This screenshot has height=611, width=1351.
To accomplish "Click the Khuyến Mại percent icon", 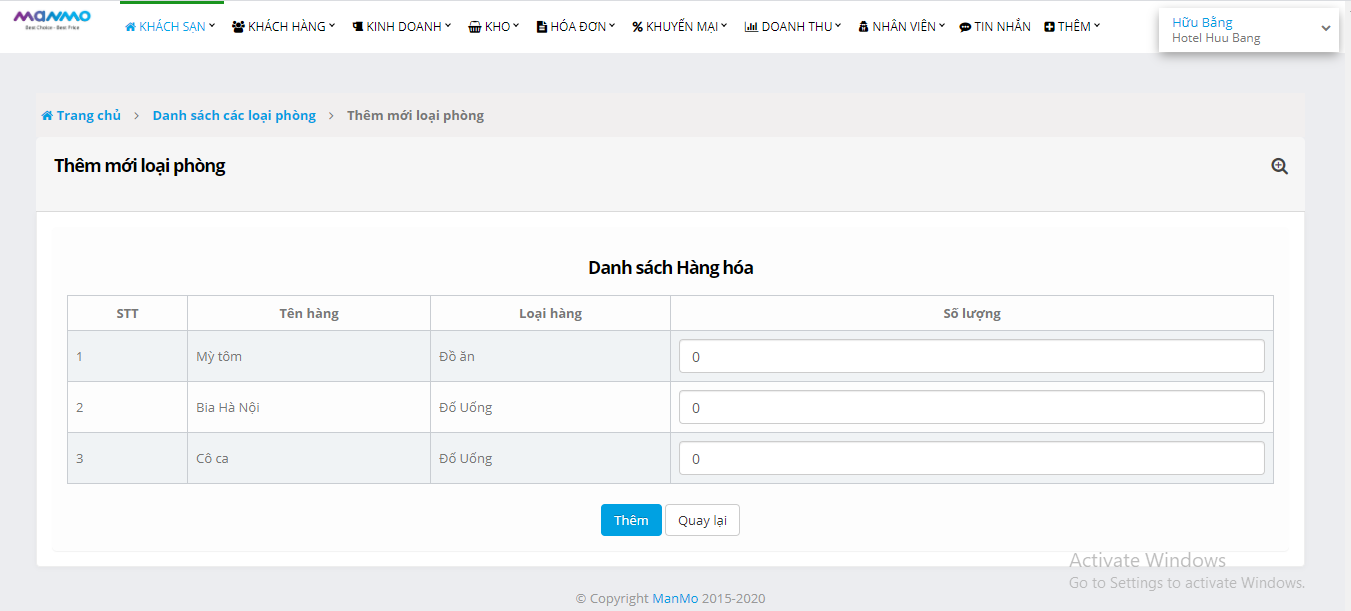I will pyautogui.click(x=637, y=27).
